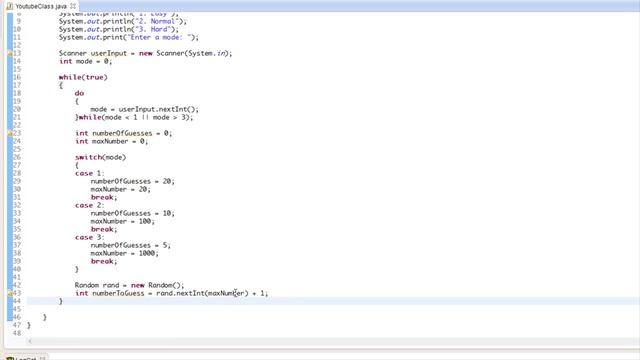The height and width of the screenshot is (360, 640).
Task: Click 'int numberToGuess' on line 43
Action: tap(110, 293)
